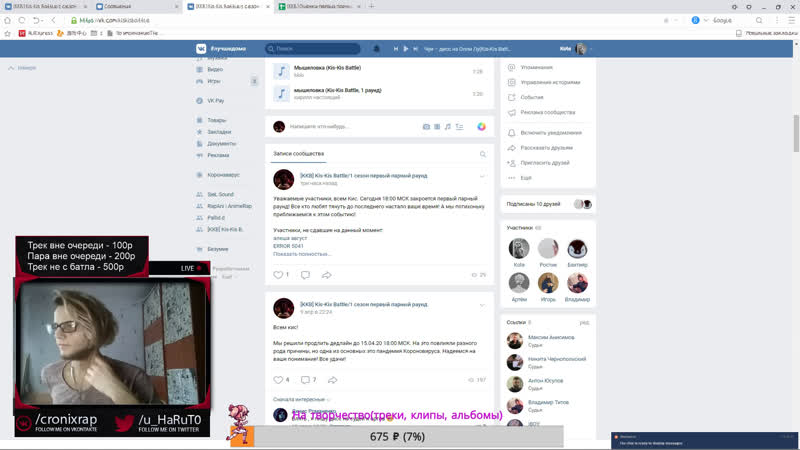Open 'Подписаны 10 друзей' block
Viewport: 800px width, 450px height.
coord(548,204)
